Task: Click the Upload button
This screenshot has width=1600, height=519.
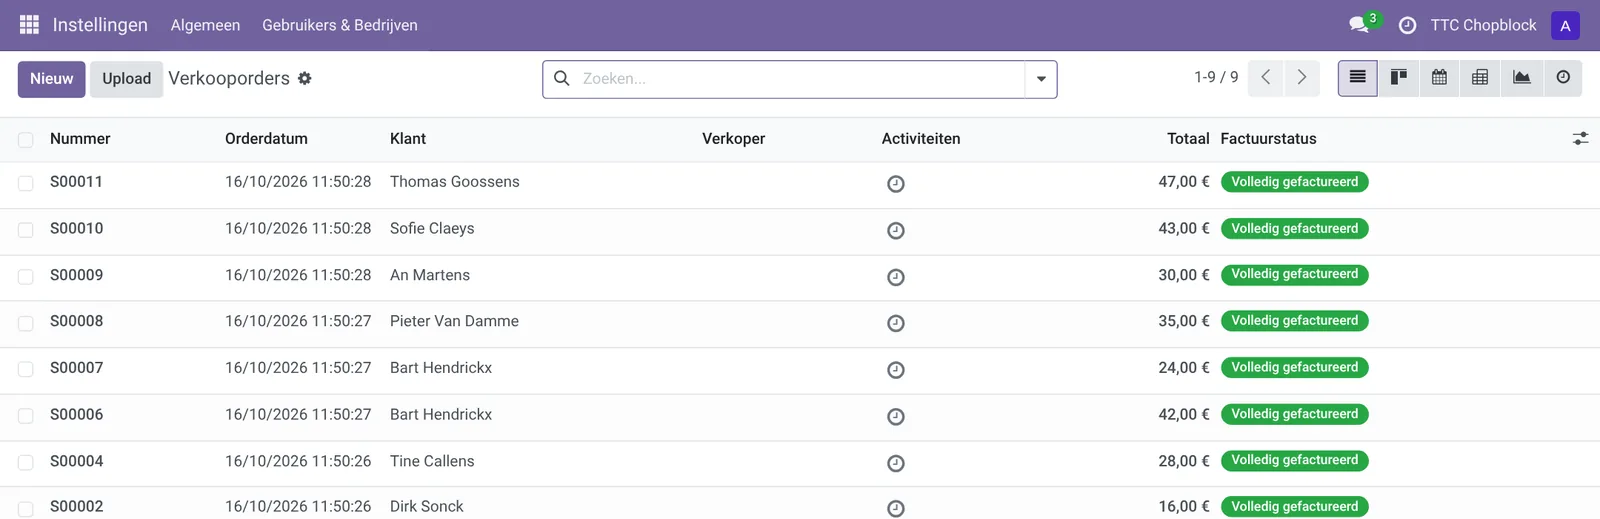Action: (126, 79)
